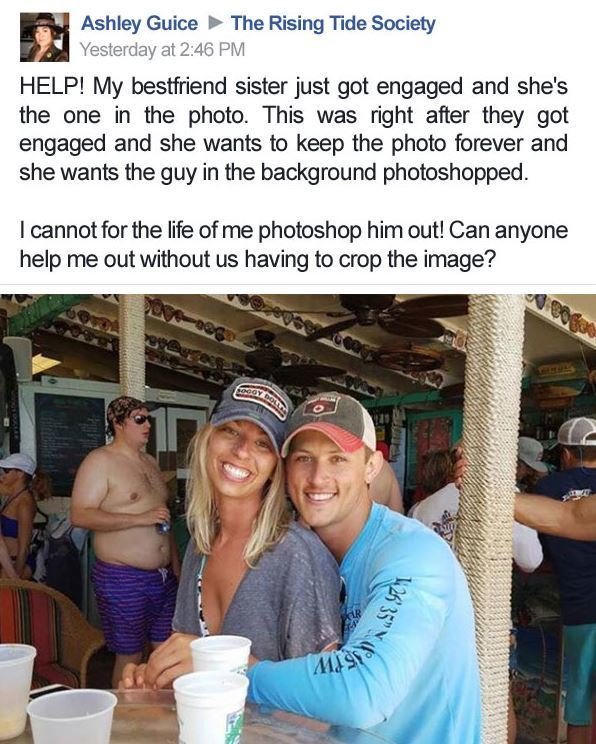The image size is (596, 744).
Task: Click the arrow icon between name and group
Action: point(215,23)
